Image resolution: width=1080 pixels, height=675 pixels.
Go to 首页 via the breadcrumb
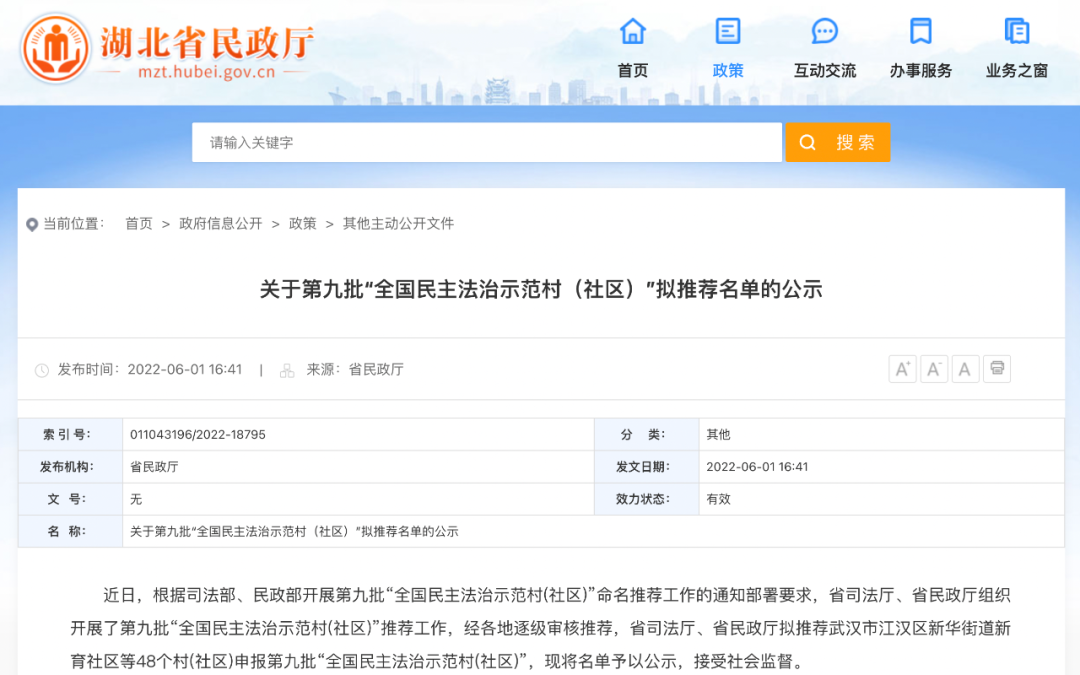139,224
